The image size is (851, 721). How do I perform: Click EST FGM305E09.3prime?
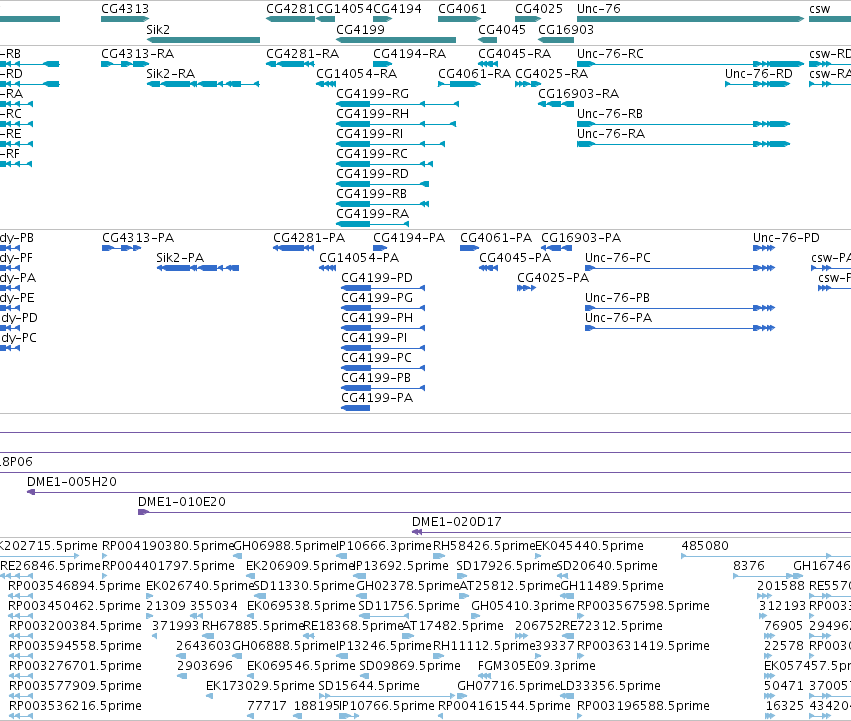coord(537,666)
